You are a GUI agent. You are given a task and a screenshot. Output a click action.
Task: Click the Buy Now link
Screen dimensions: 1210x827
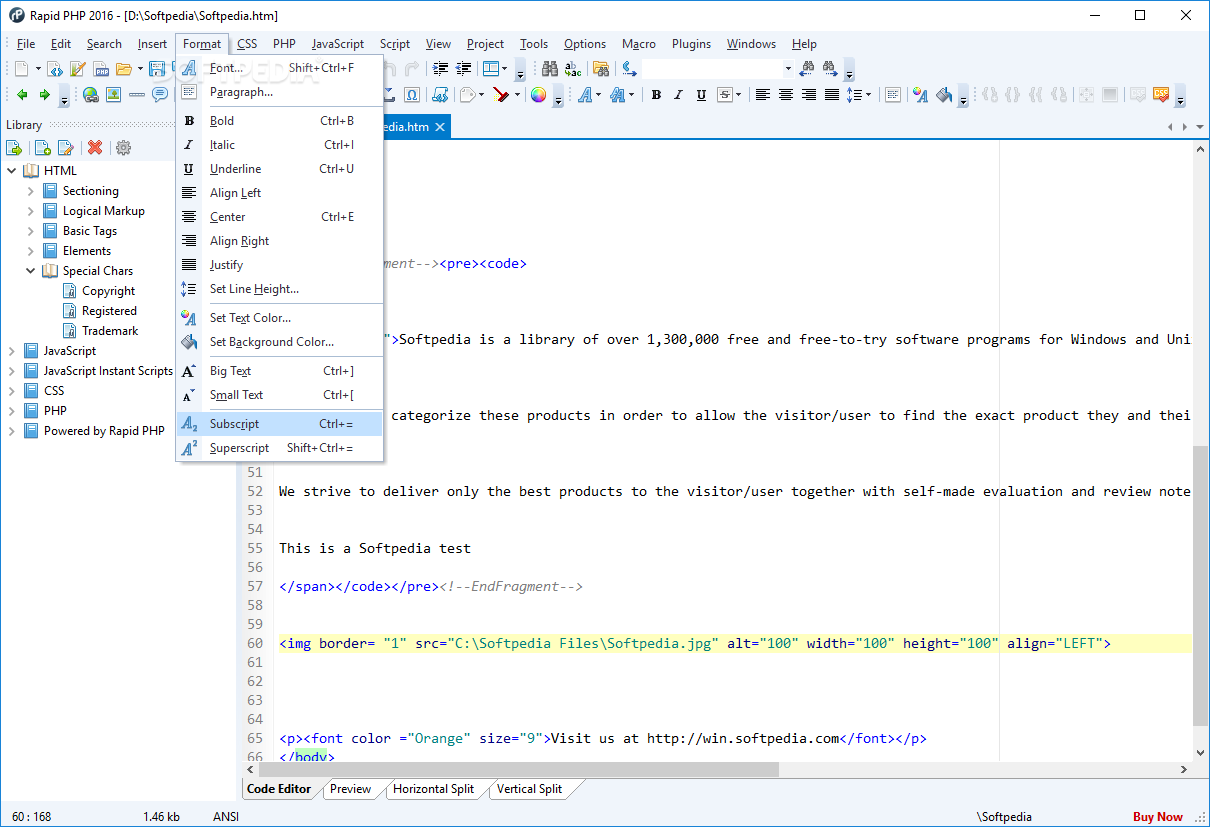click(x=1158, y=817)
